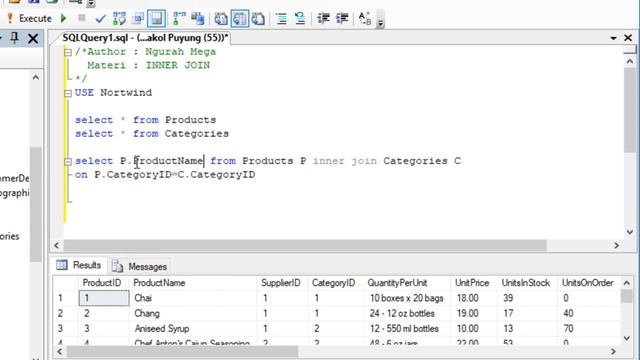Screen dimensions: 640x360
Task: Click results horizontal scrollbar left arrow
Action: [60, 351]
